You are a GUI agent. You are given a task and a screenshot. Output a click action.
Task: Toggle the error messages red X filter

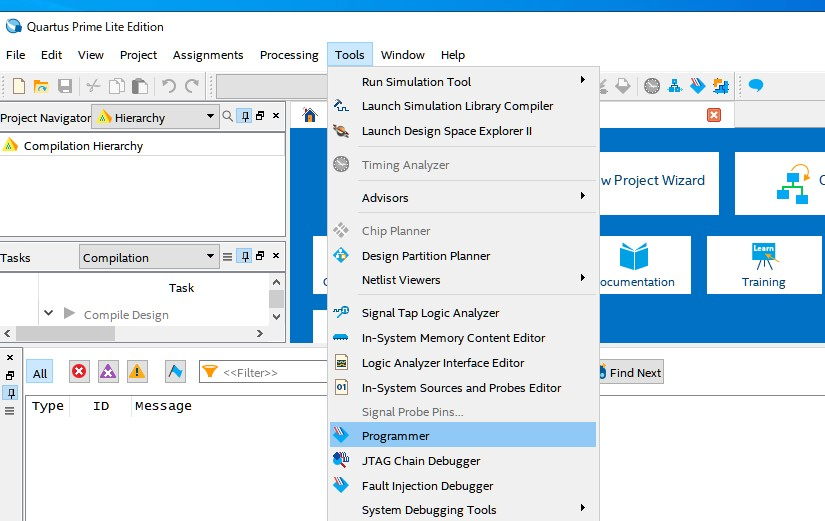coord(79,372)
